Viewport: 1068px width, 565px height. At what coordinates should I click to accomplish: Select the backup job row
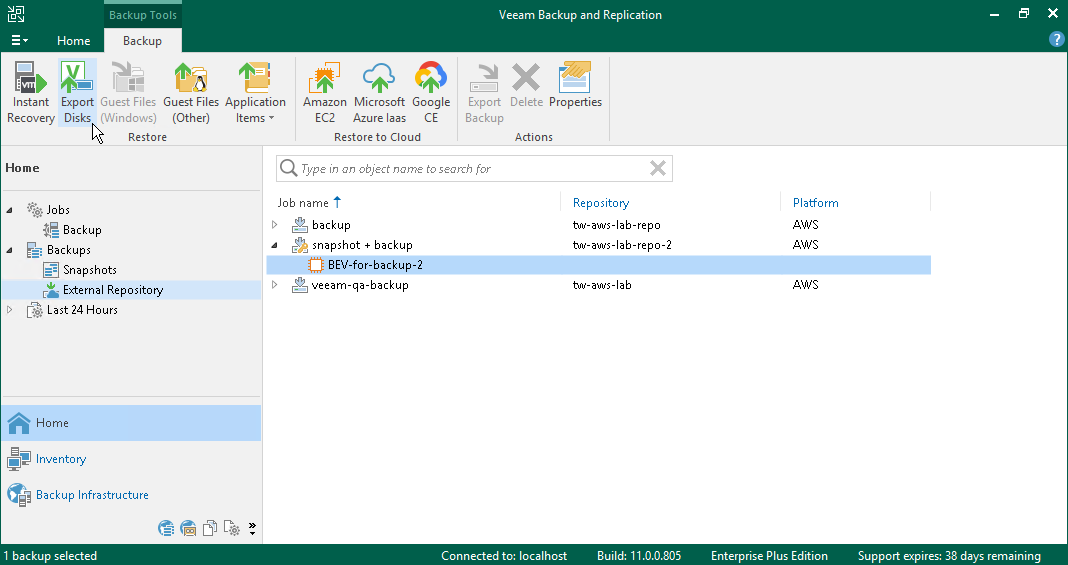click(599, 225)
